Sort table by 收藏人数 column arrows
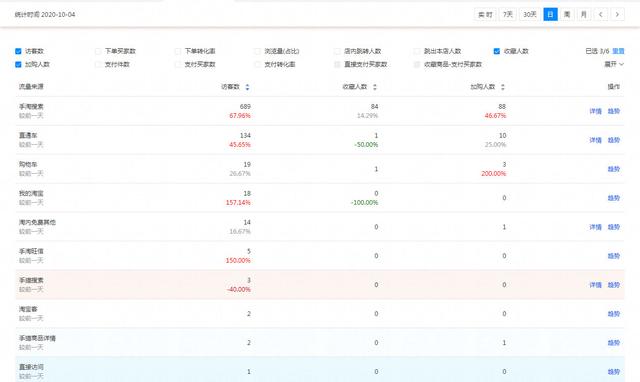This screenshot has height=382, width=640. click(375, 87)
